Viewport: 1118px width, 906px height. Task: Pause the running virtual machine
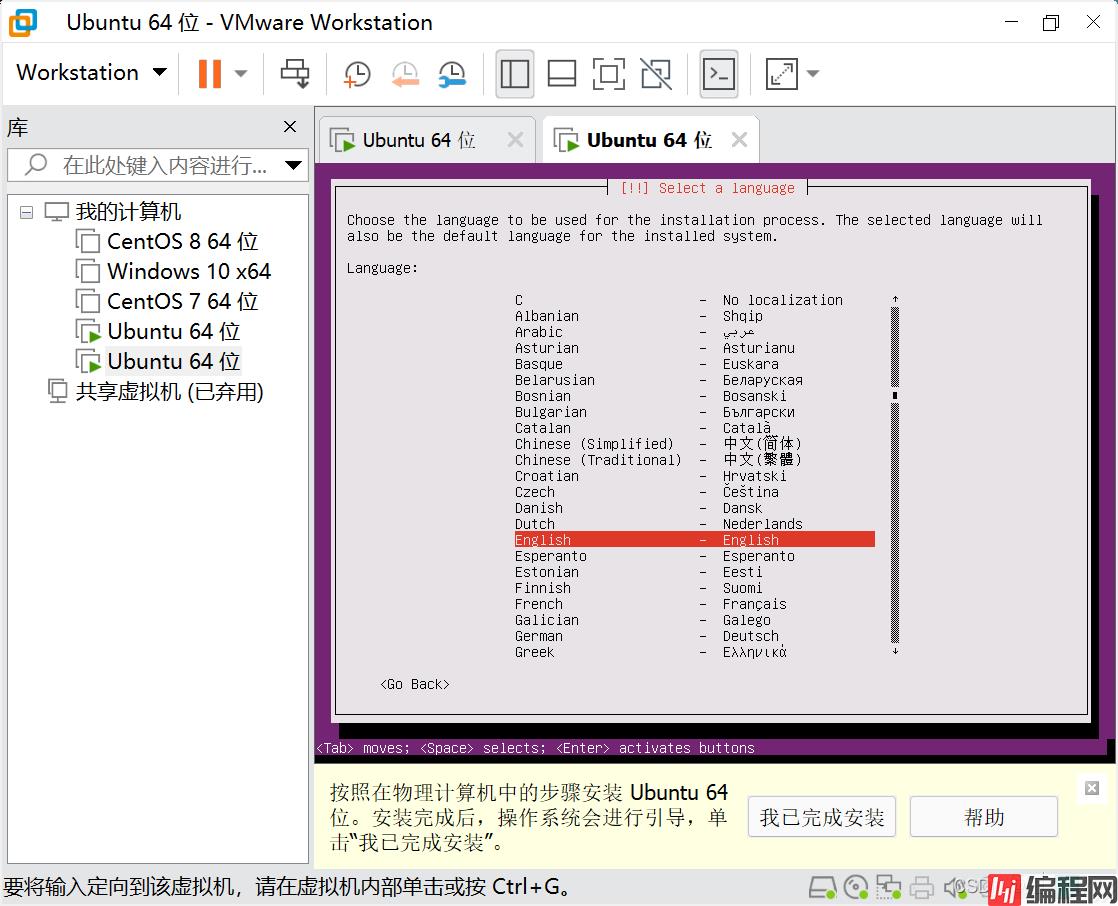click(209, 73)
